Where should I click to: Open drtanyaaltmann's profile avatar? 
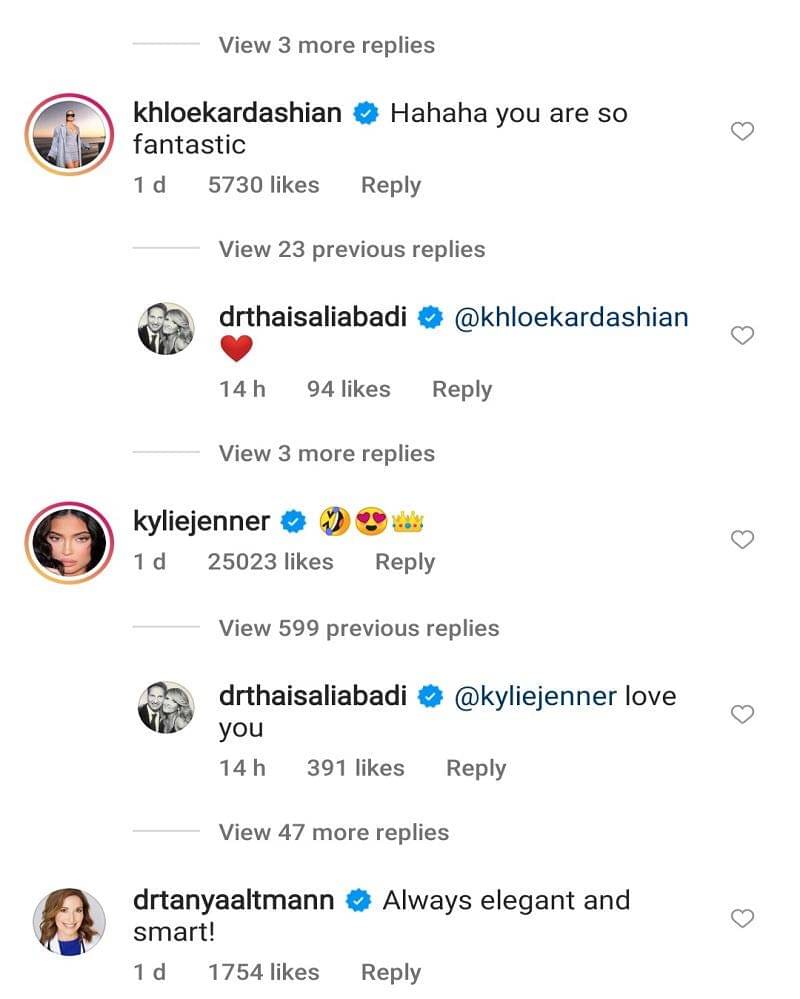point(70,921)
